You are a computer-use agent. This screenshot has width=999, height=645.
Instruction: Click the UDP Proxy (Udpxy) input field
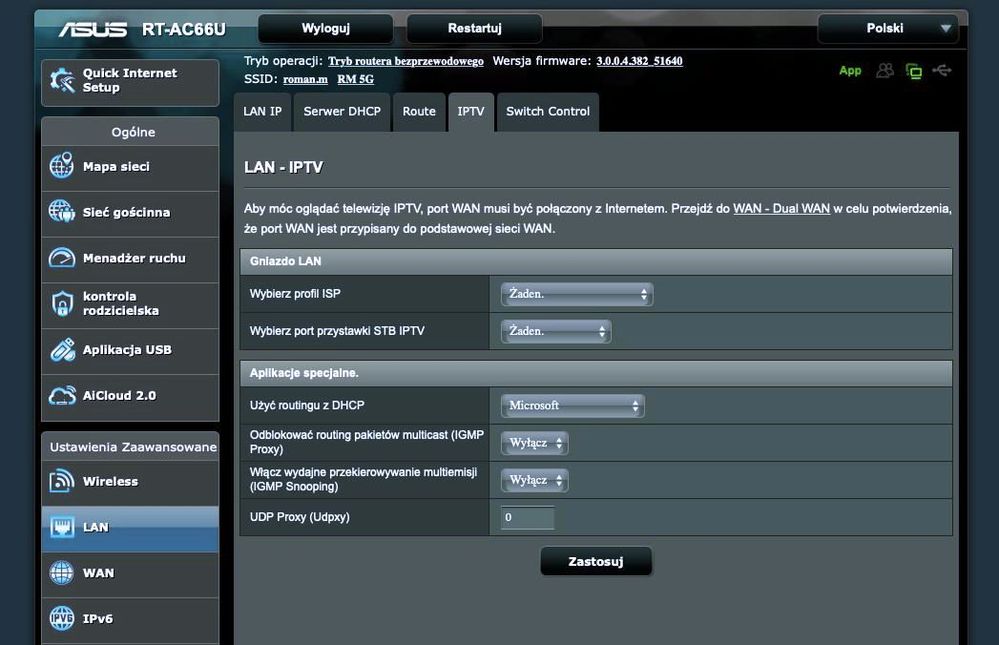[x=528, y=518]
